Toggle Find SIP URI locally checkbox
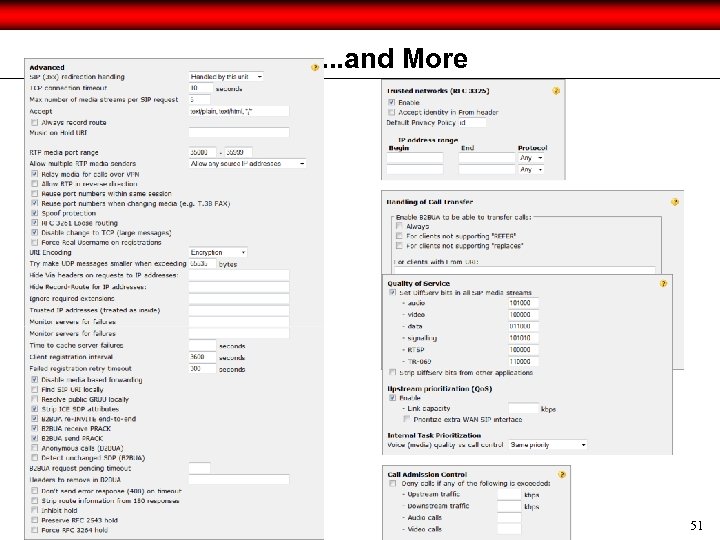The image size is (720, 540). tap(34, 389)
